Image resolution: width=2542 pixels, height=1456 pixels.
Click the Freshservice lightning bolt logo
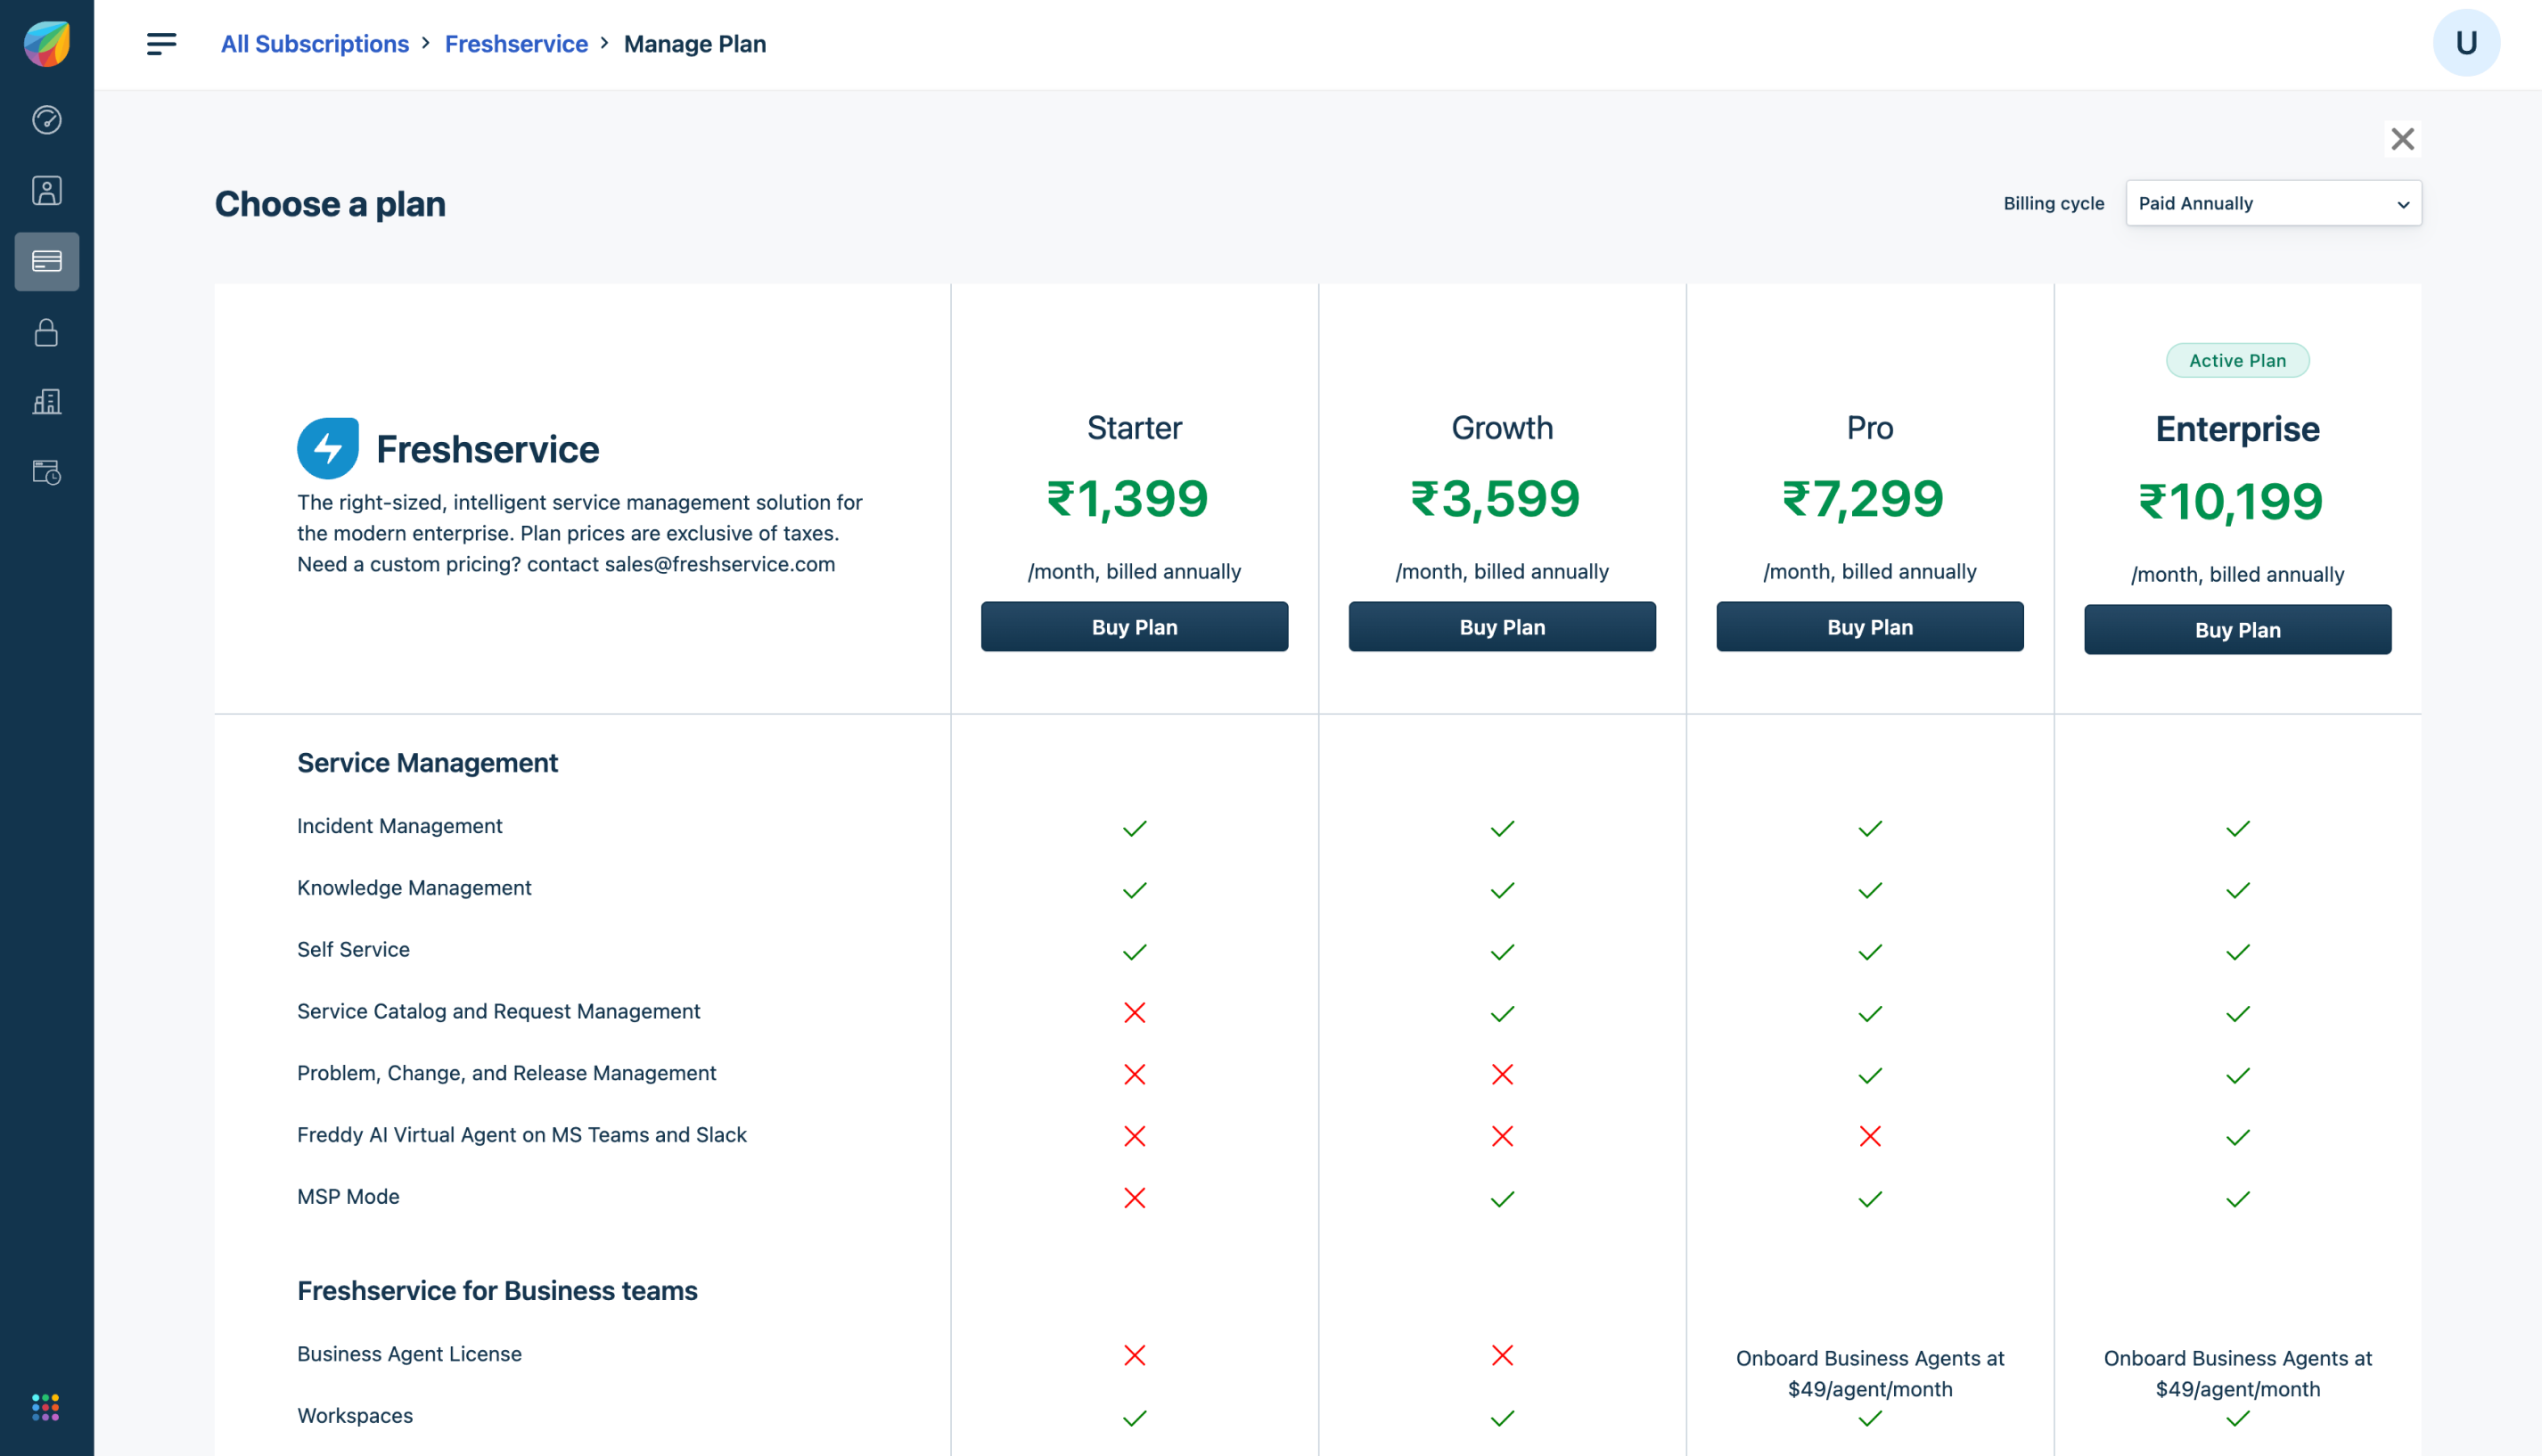pyautogui.click(x=328, y=448)
